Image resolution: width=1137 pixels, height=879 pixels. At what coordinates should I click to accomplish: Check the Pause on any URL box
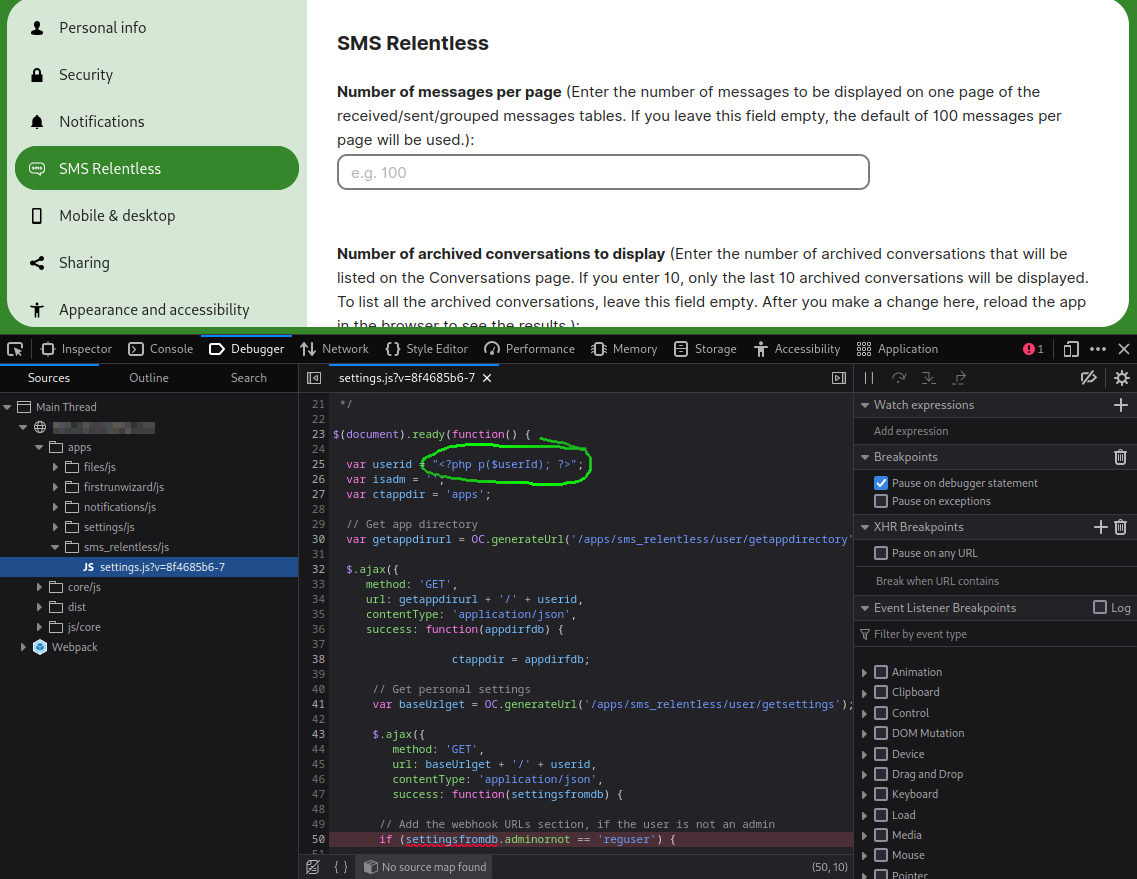coord(881,553)
